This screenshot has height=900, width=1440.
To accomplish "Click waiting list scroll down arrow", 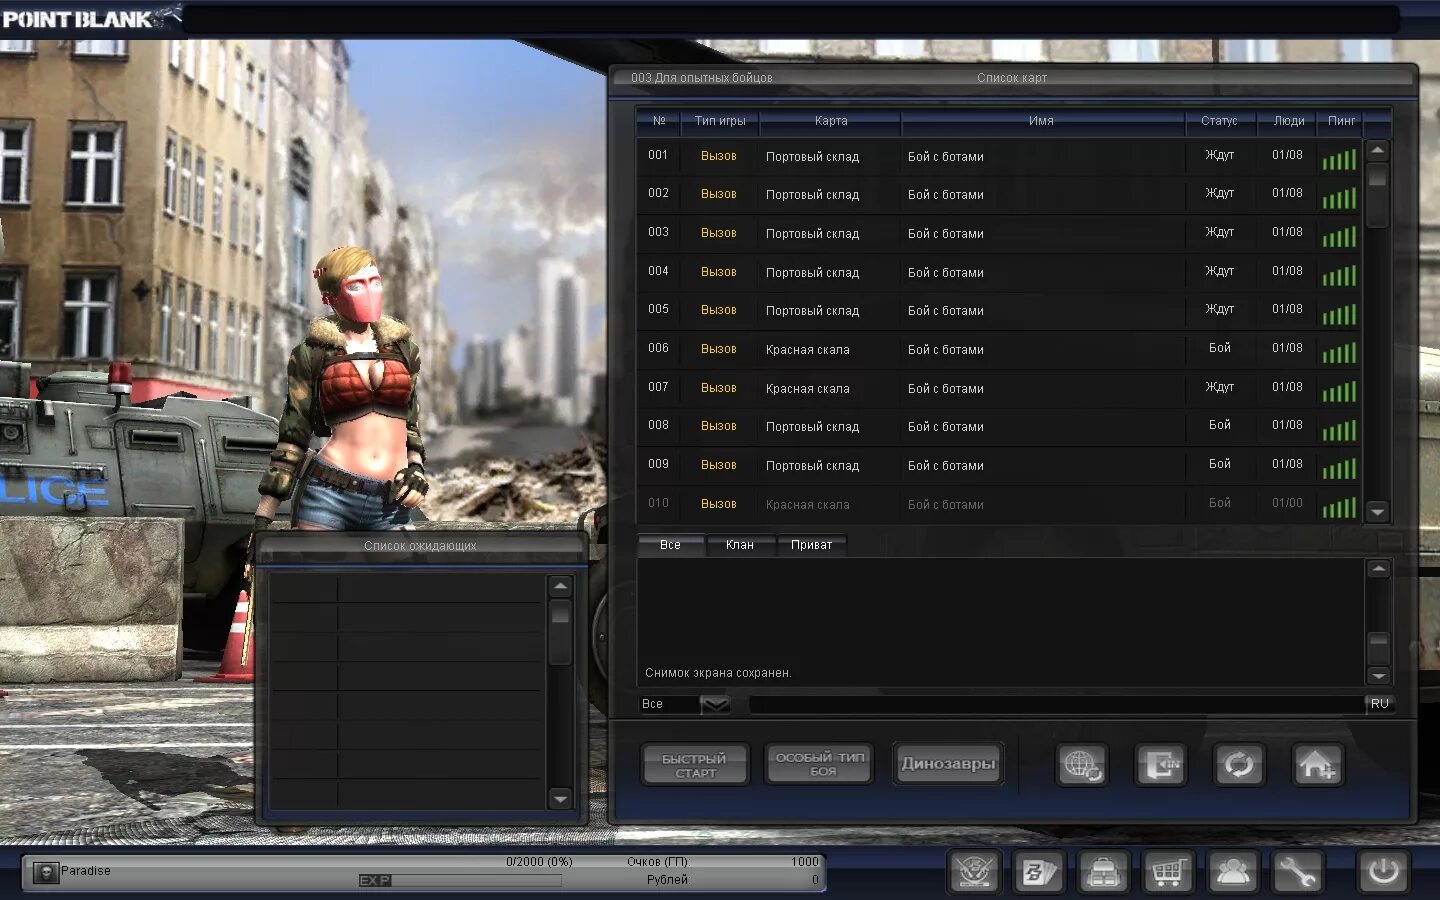I will 560,798.
